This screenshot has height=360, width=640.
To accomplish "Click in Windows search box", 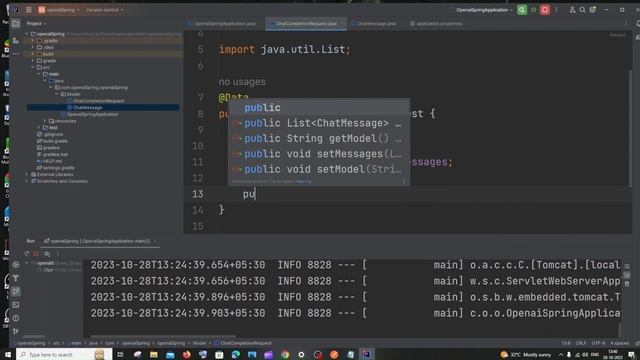I will click(64, 355).
